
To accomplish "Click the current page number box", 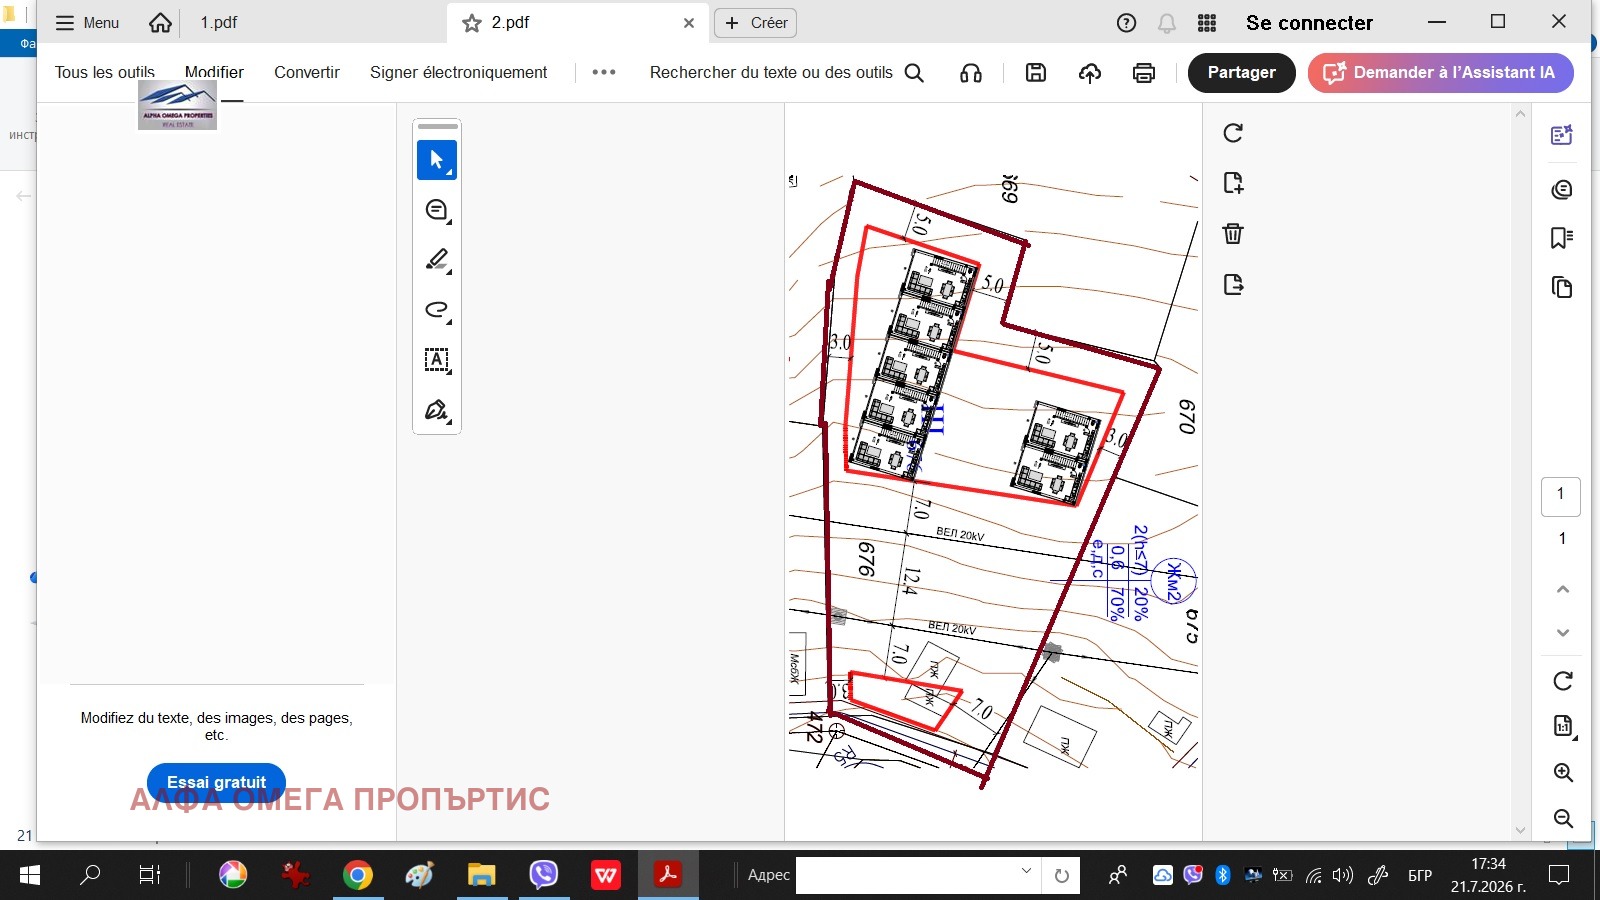I will (1561, 496).
